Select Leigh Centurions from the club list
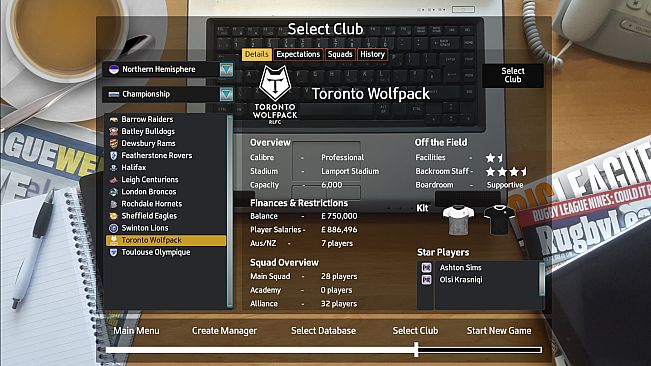The image size is (651, 366). pos(166,180)
